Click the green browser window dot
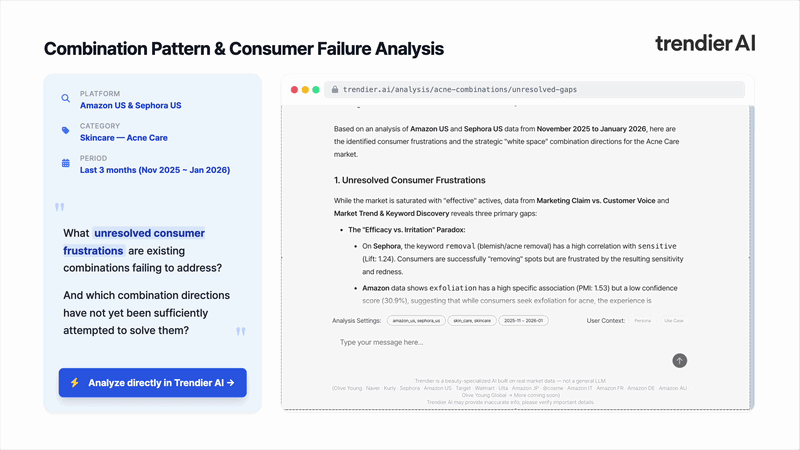This screenshot has width=800, height=450. click(x=316, y=90)
